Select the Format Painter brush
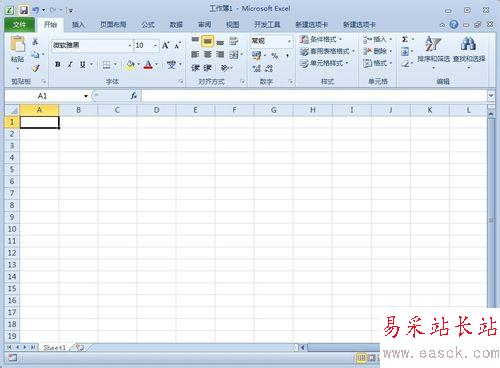Image resolution: width=500 pixels, height=368 pixels. [36, 68]
